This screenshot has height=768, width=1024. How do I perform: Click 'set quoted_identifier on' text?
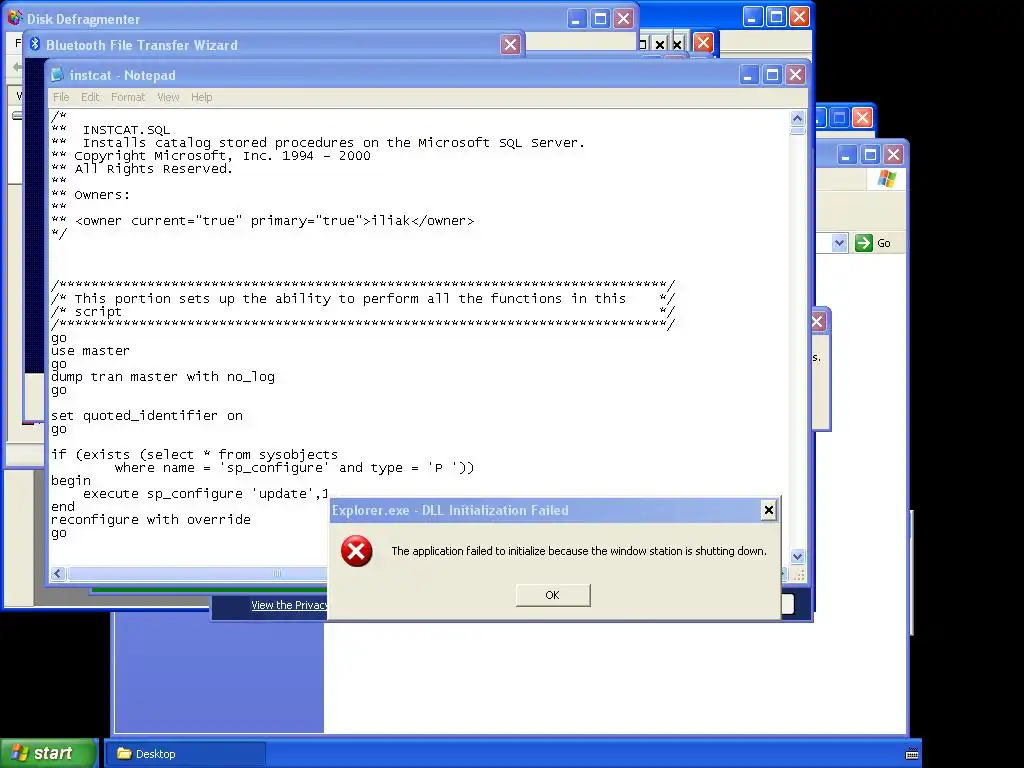(x=147, y=416)
